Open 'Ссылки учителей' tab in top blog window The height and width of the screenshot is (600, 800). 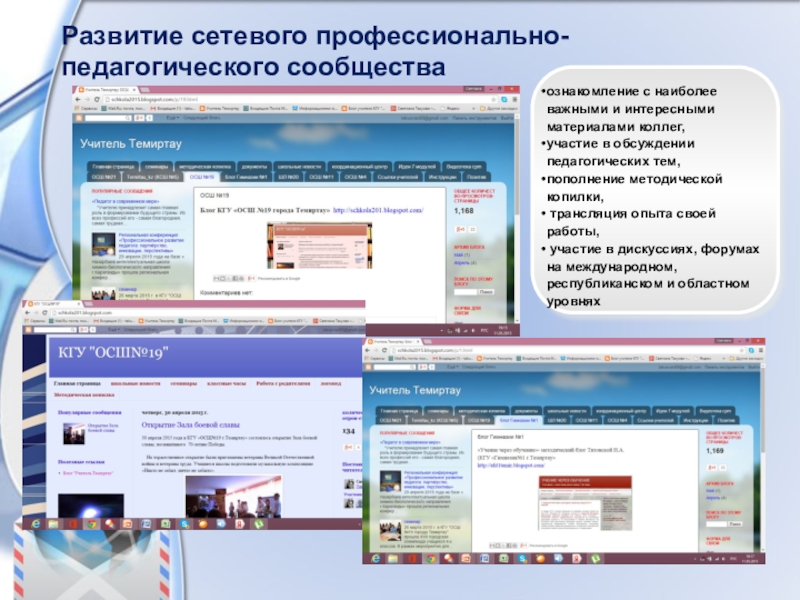click(397, 177)
